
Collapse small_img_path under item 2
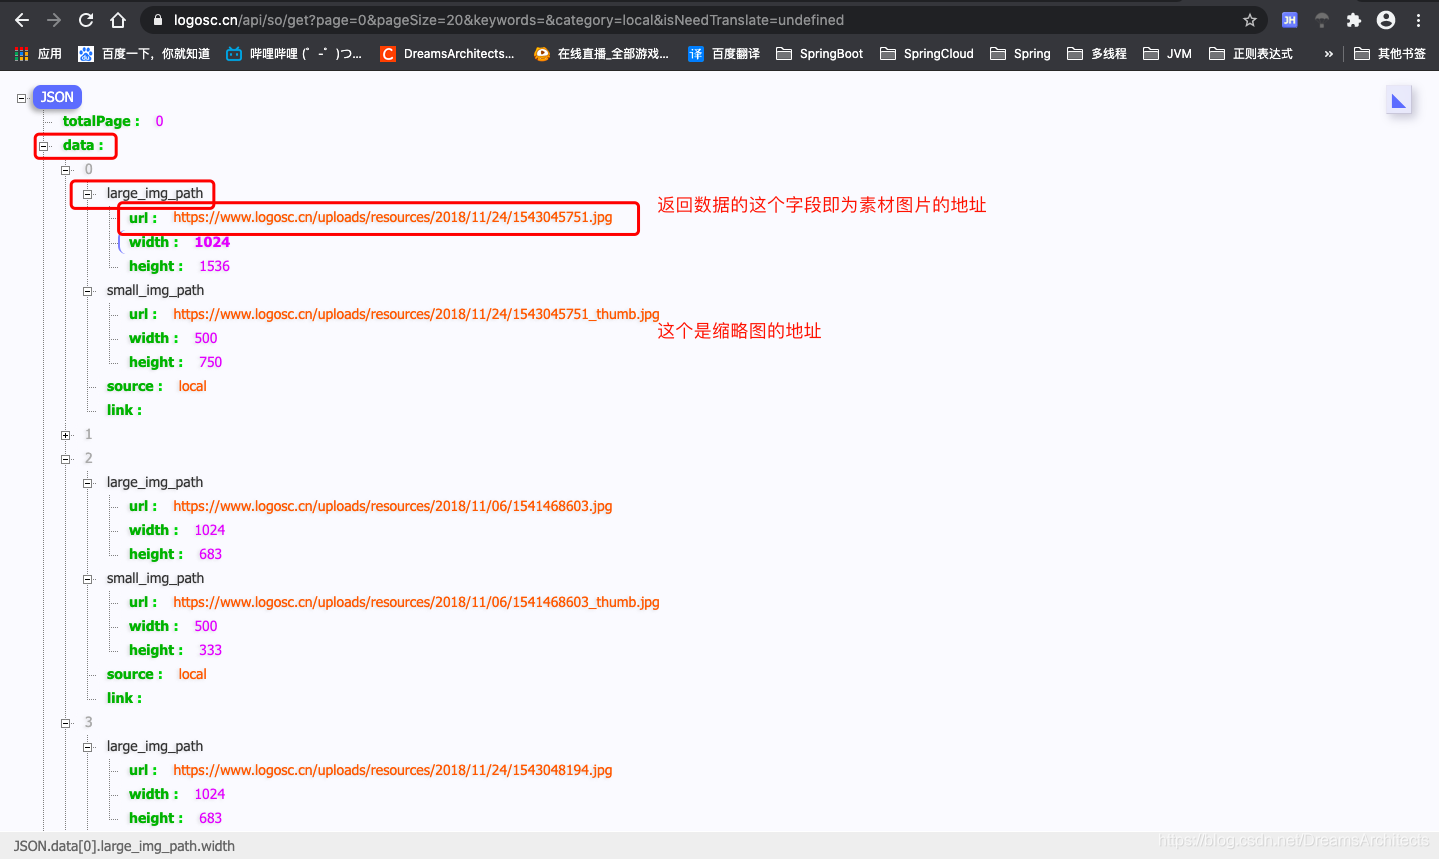pyautogui.click(x=88, y=579)
